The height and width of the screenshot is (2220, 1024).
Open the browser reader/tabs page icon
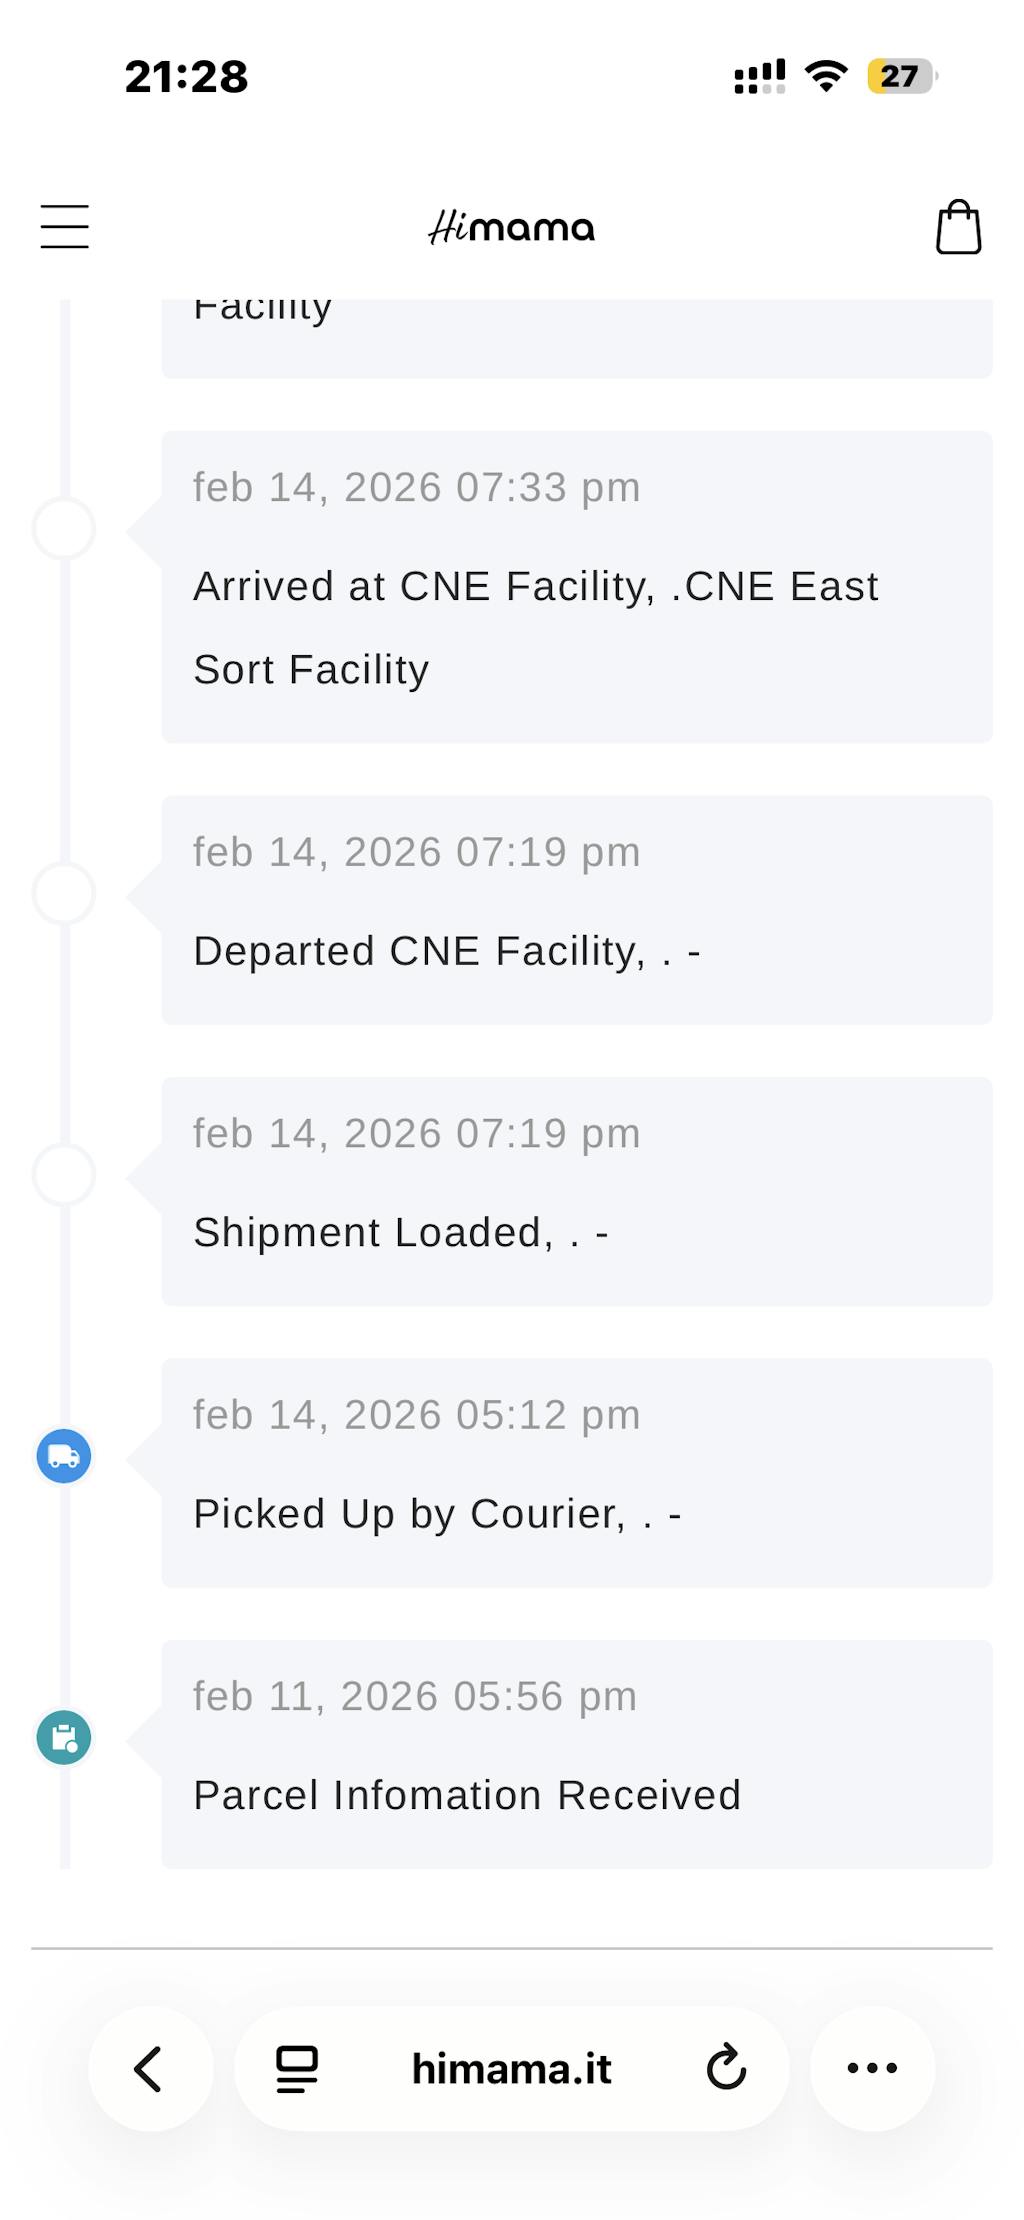(297, 2068)
